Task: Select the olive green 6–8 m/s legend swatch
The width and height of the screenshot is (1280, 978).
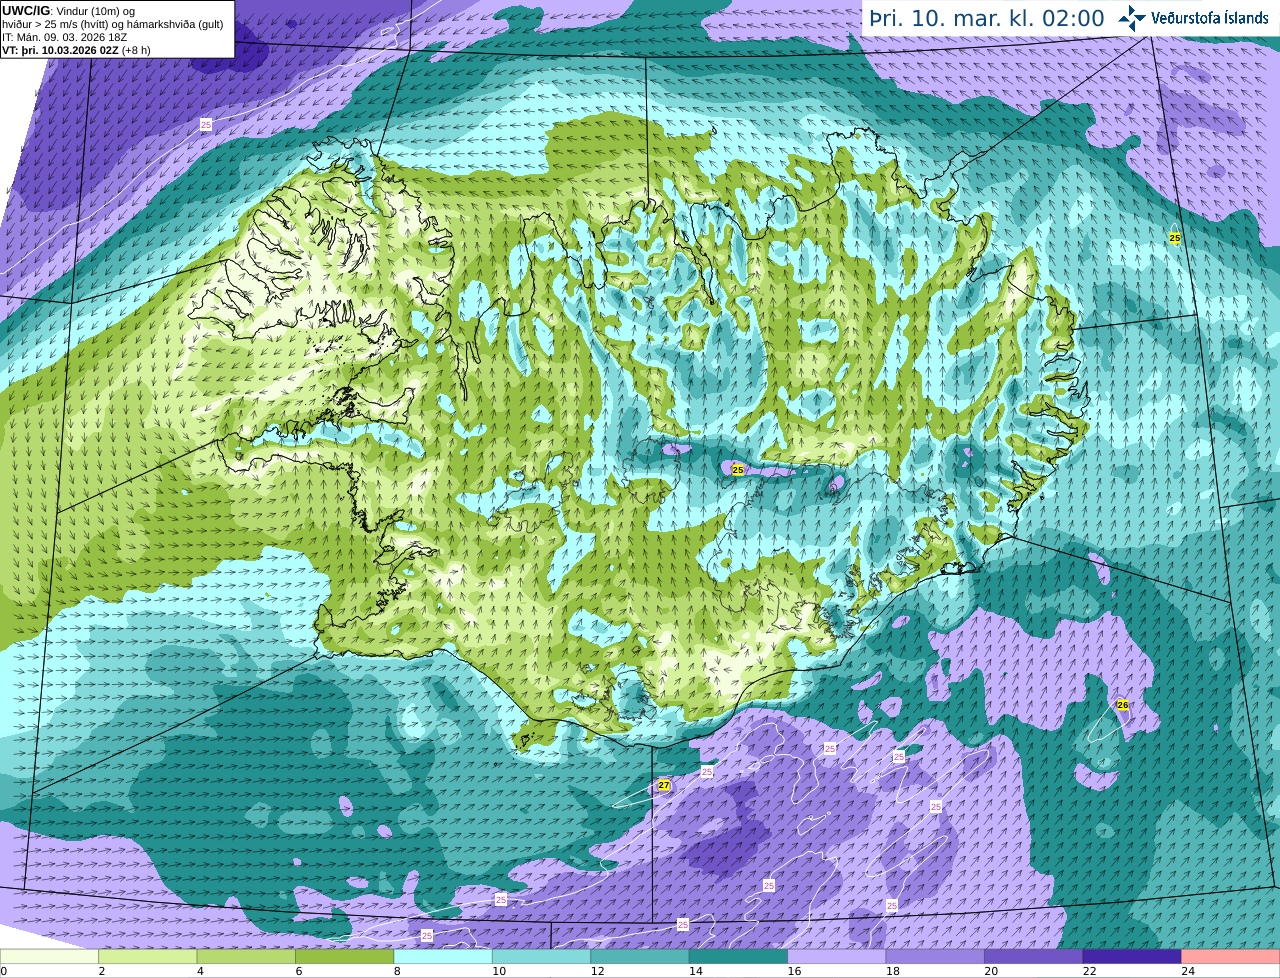Action: (x=345, y=957)
